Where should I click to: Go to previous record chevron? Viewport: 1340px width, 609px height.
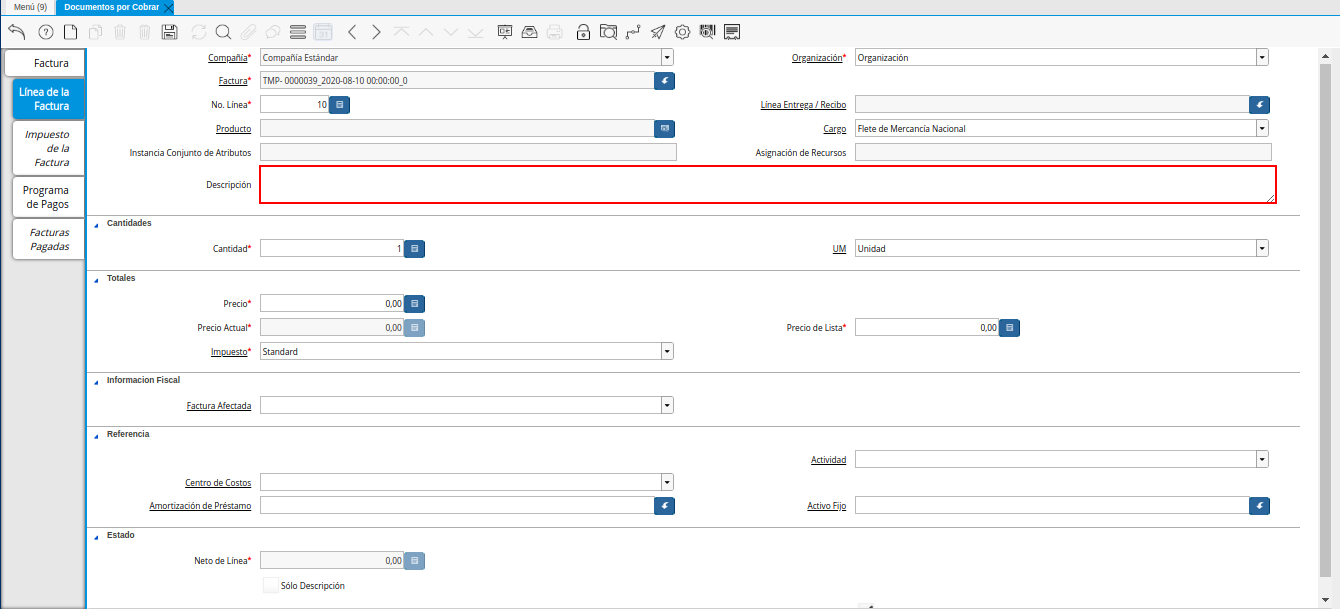pyautogui.click(x=352, y=32)
